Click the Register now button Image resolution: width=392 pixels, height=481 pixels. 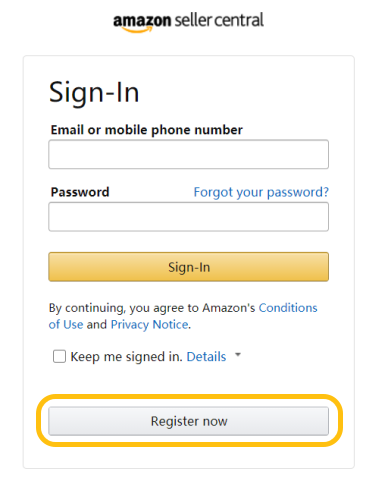[189, 421]
